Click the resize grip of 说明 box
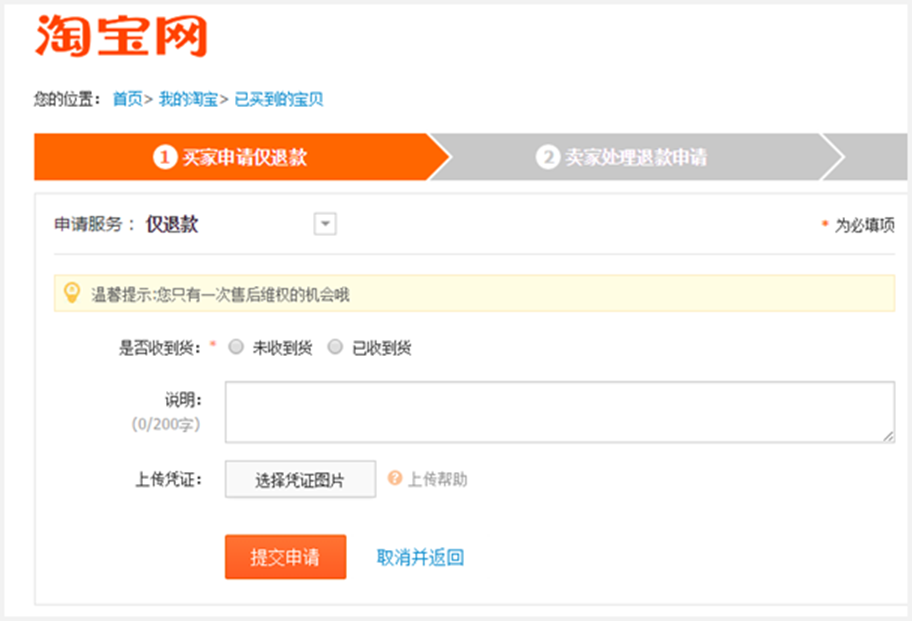This screenshot has height=621, width=912. pyautogui.click(x=888, y=436)
